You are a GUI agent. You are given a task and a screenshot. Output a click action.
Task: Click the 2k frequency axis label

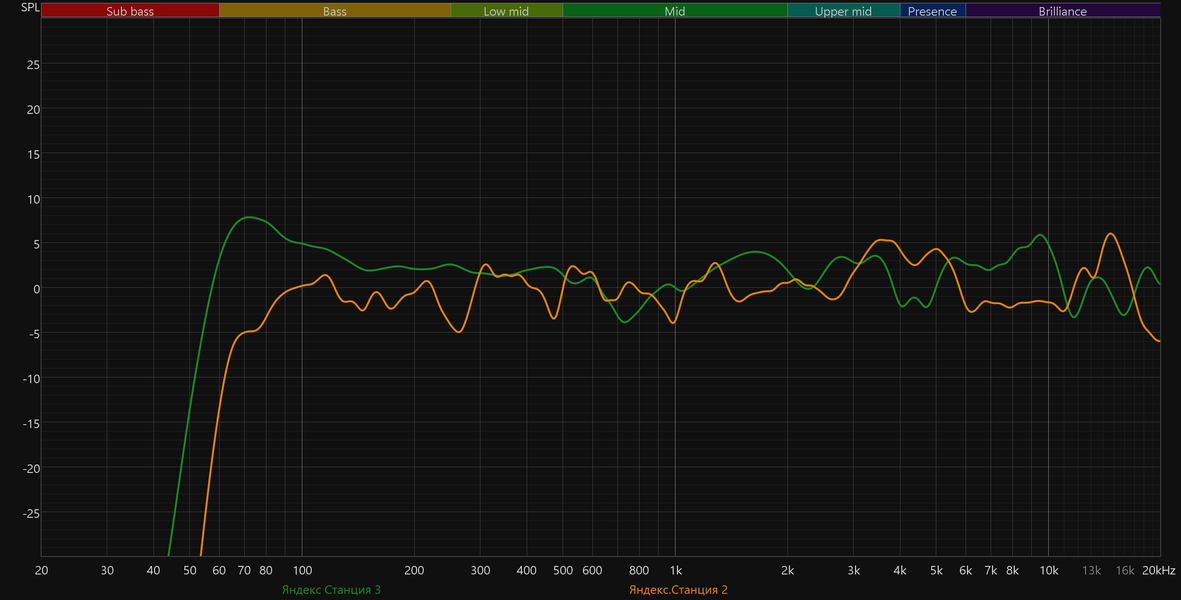point(788,571)
